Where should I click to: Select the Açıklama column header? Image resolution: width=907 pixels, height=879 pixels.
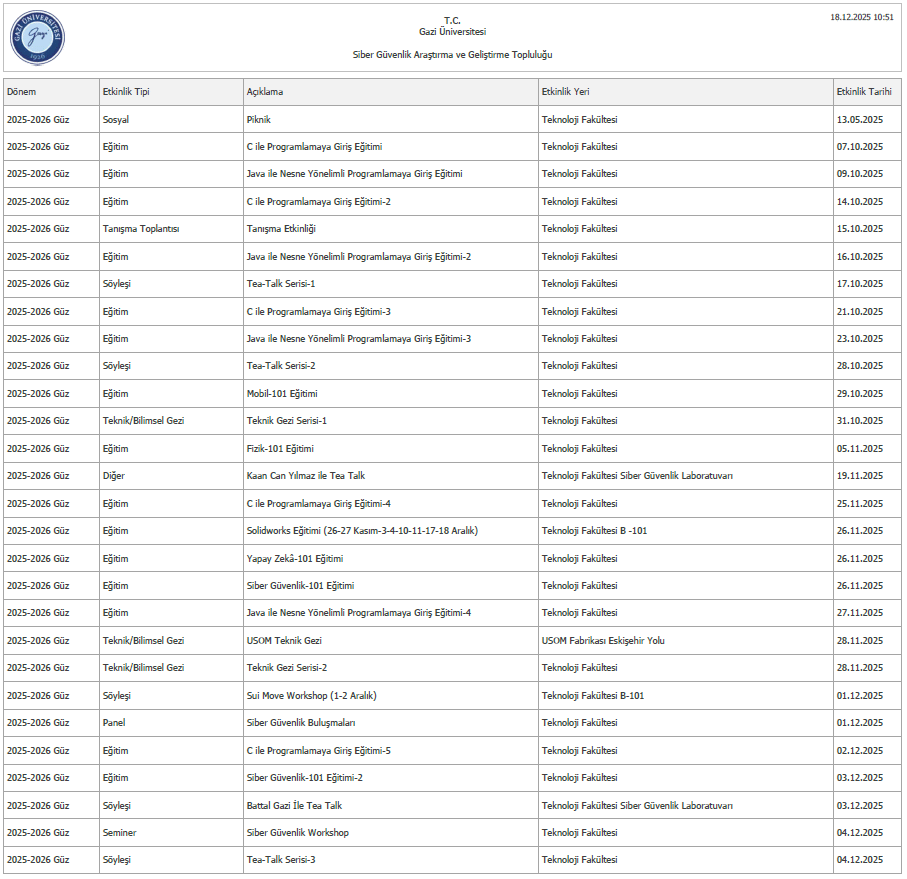click(x=265, y=92)
